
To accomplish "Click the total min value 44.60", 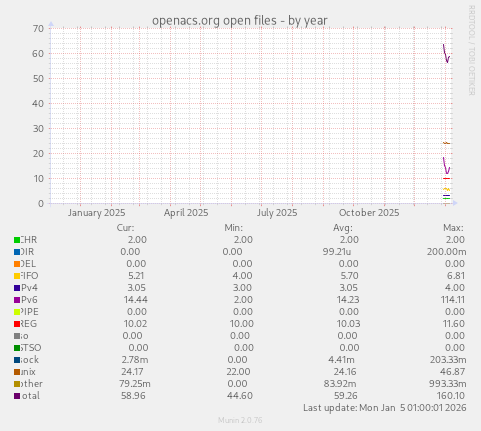I will (x=240, y=396).
